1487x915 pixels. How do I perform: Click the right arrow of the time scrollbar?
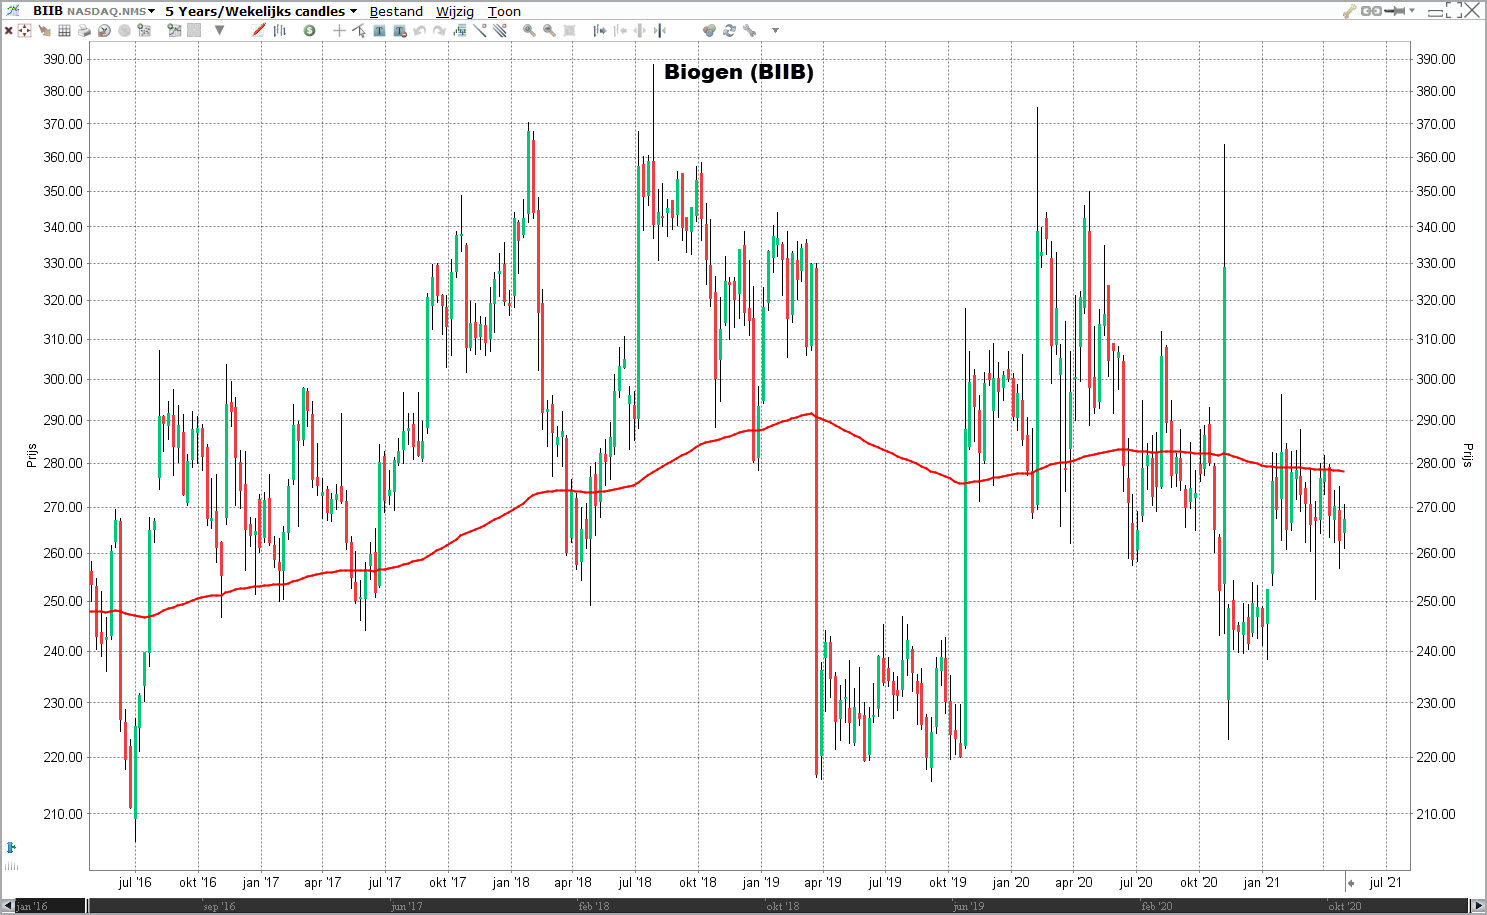(x=1478, y=906)
